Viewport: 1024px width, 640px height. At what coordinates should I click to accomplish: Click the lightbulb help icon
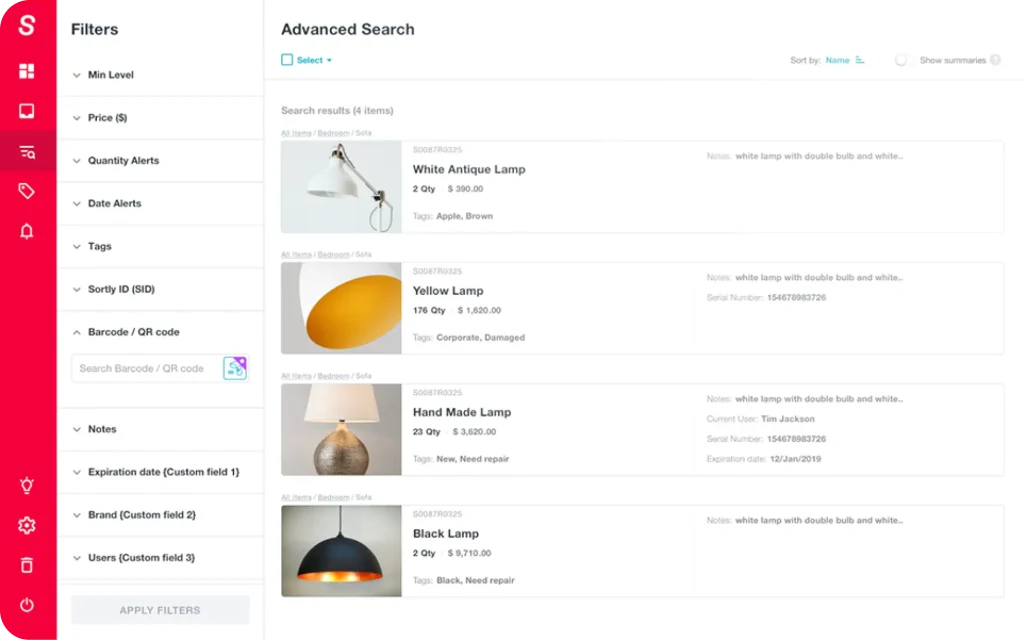(x=26, y=485)
